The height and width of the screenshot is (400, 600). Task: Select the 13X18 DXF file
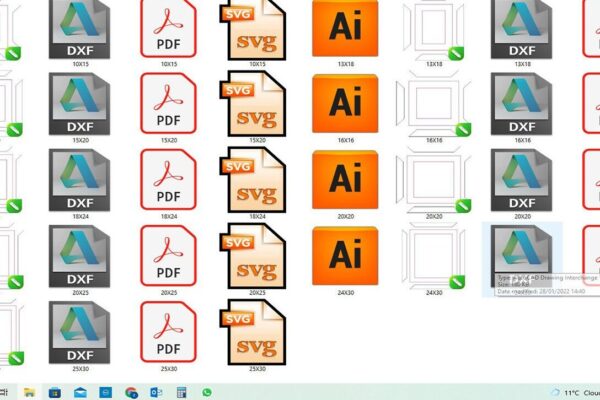pyautogui.click(x=521, y=29)
